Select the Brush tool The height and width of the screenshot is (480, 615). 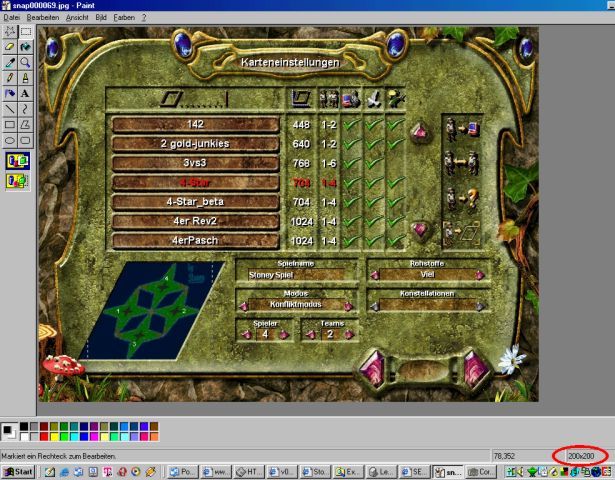[x=25, y=78]
